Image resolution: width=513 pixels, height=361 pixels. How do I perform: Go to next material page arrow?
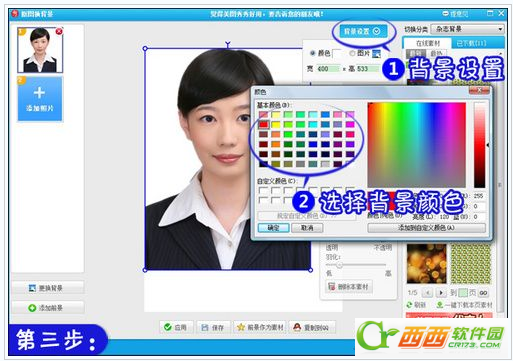coord(441,293)
